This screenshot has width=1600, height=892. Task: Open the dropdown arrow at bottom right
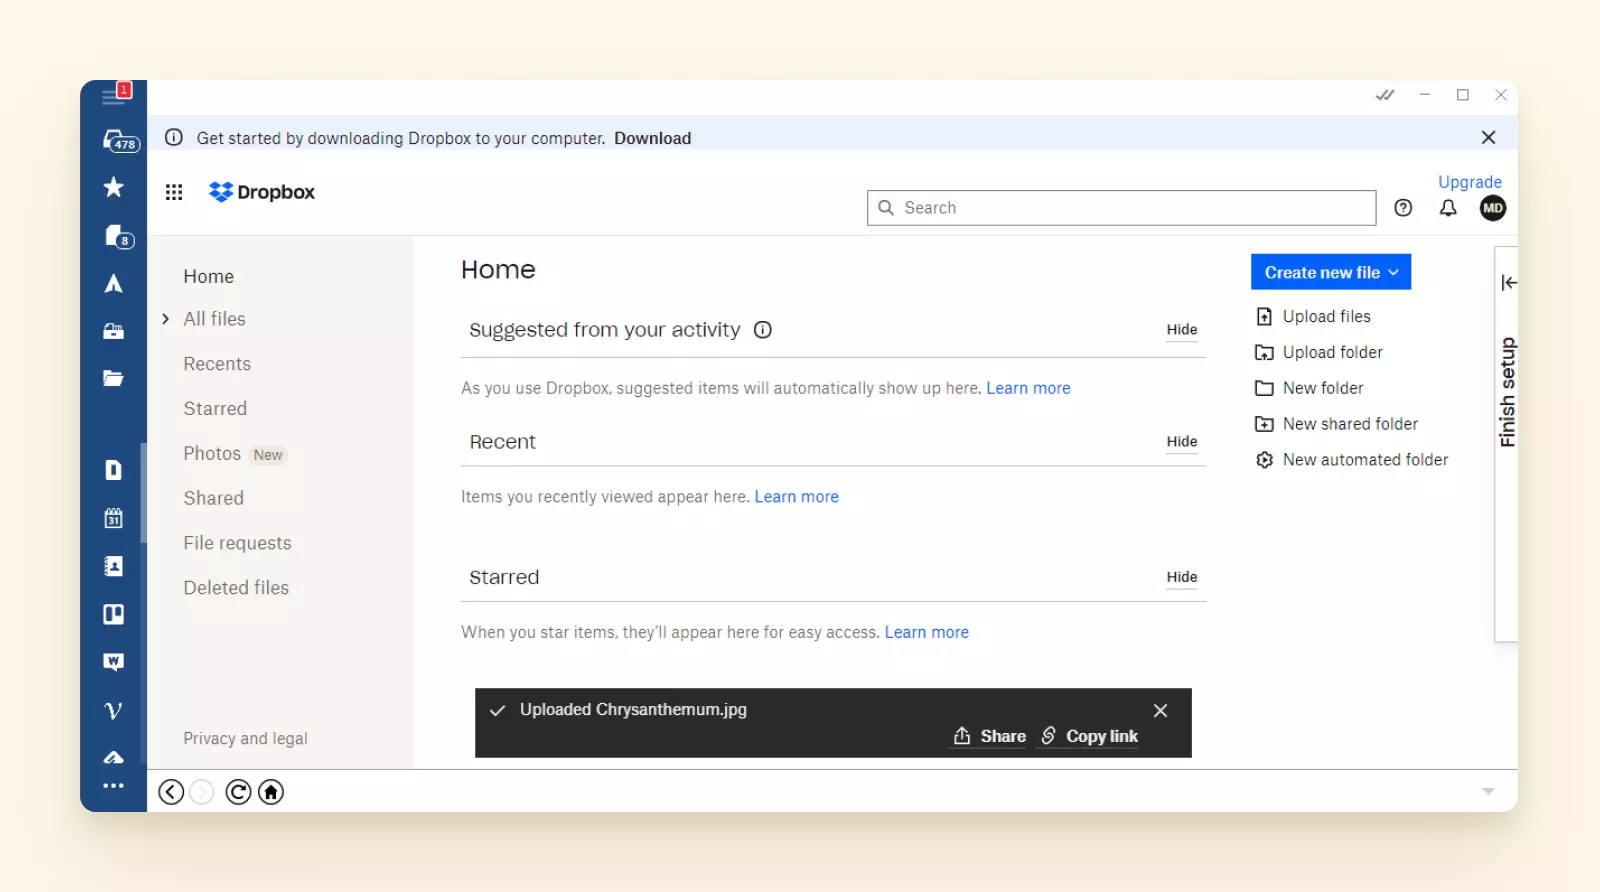point(1488,791)
